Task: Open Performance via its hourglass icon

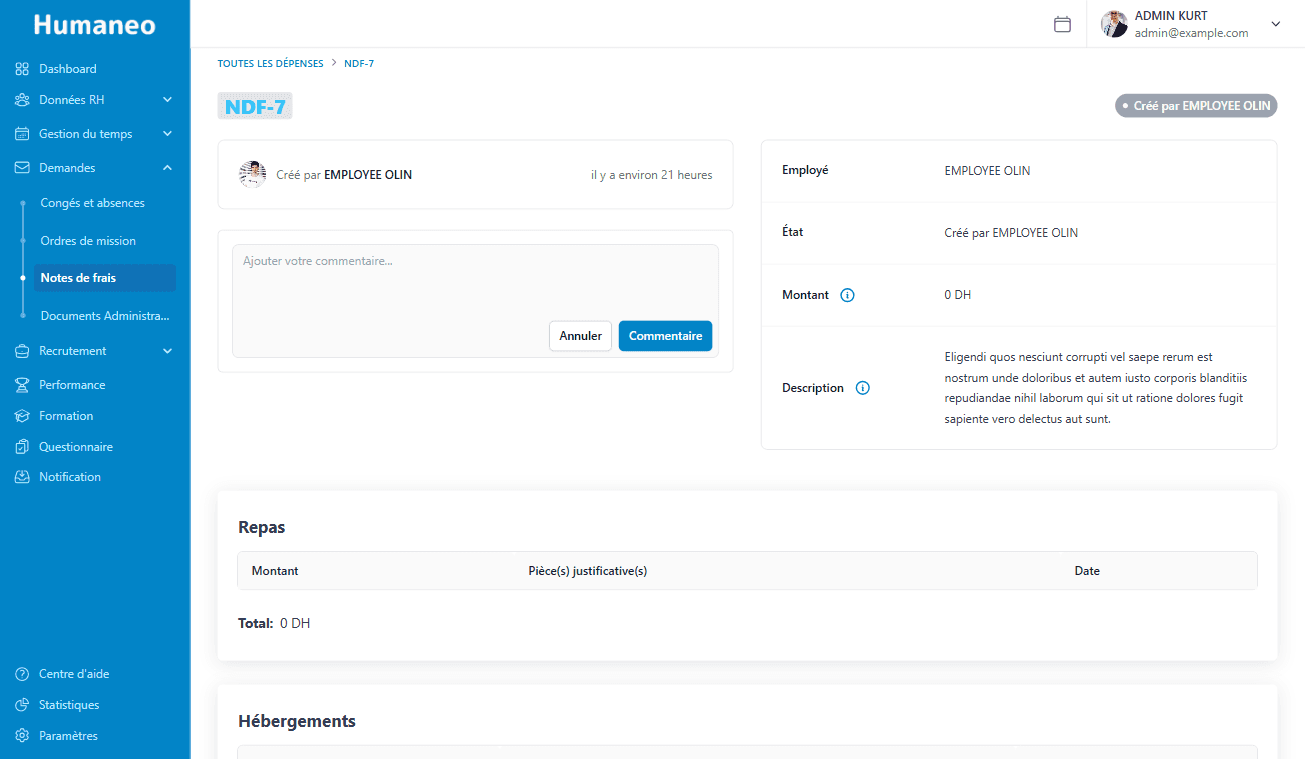Action: [22, 385]
